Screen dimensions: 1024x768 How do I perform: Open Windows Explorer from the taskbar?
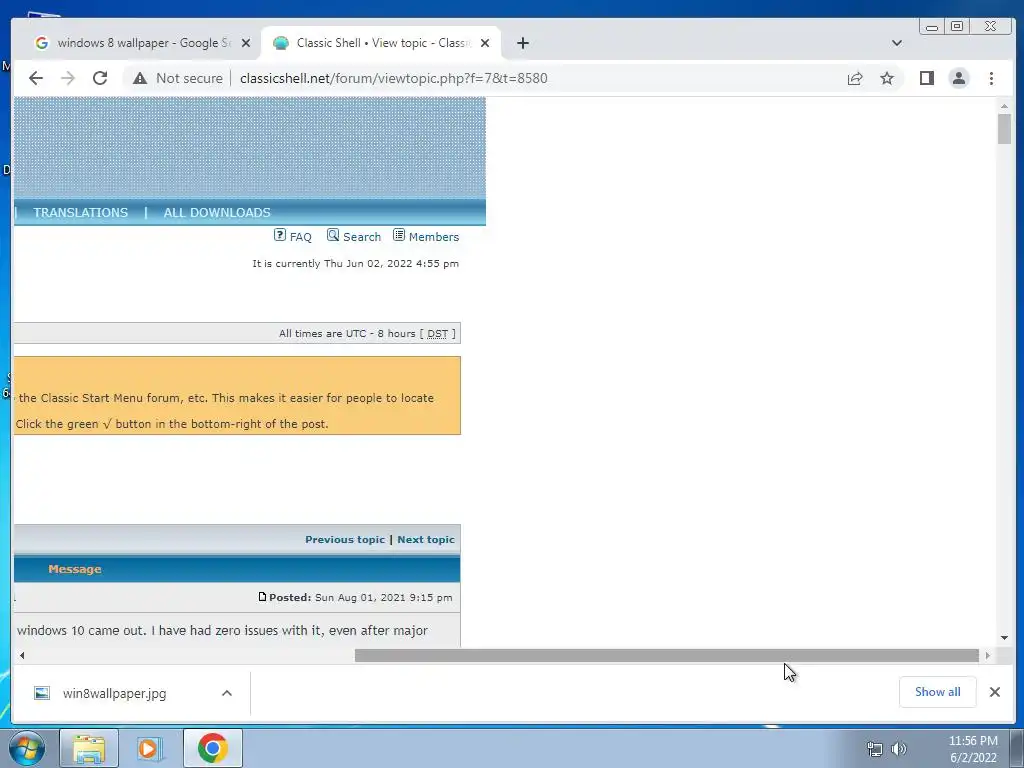tap(89, 748)
